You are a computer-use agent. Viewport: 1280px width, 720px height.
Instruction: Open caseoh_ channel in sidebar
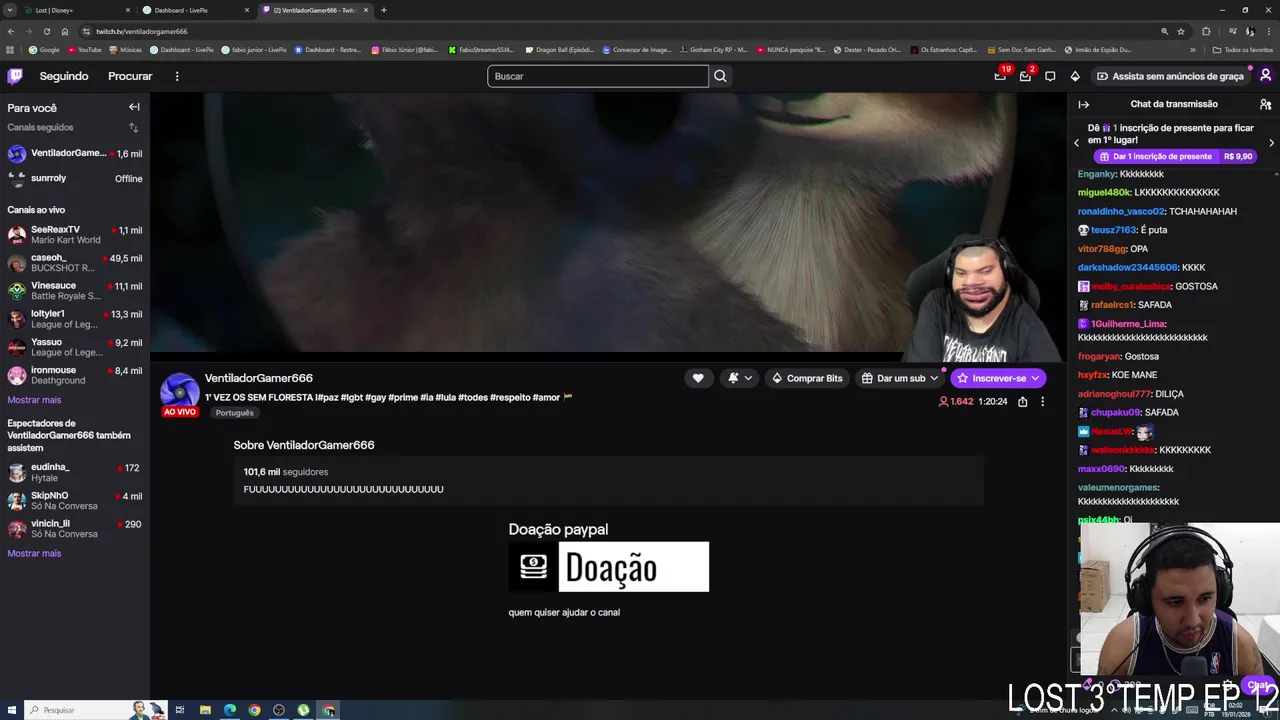[75, 263]
